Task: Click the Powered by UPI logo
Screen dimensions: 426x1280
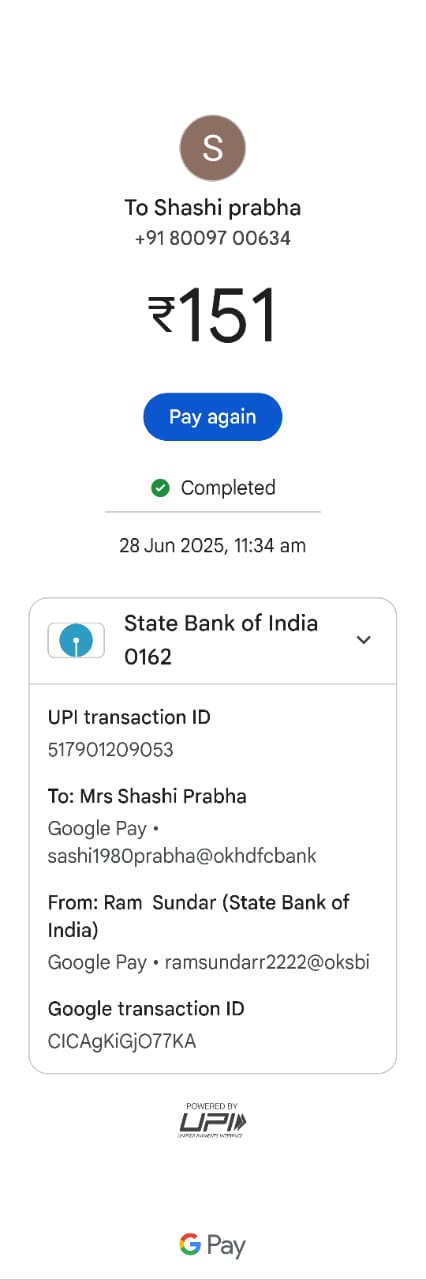Action: tap(212, 1120)
